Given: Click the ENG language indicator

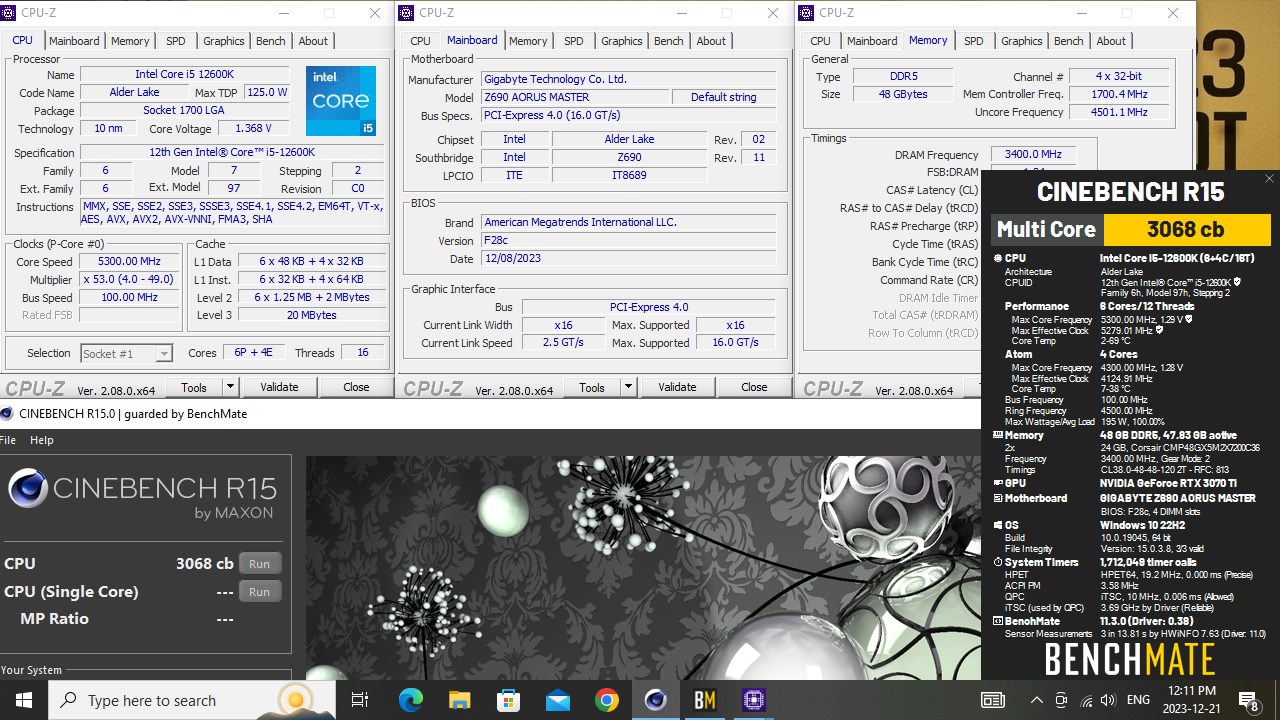Looking at the screenshot, I should click(1138, 700).
